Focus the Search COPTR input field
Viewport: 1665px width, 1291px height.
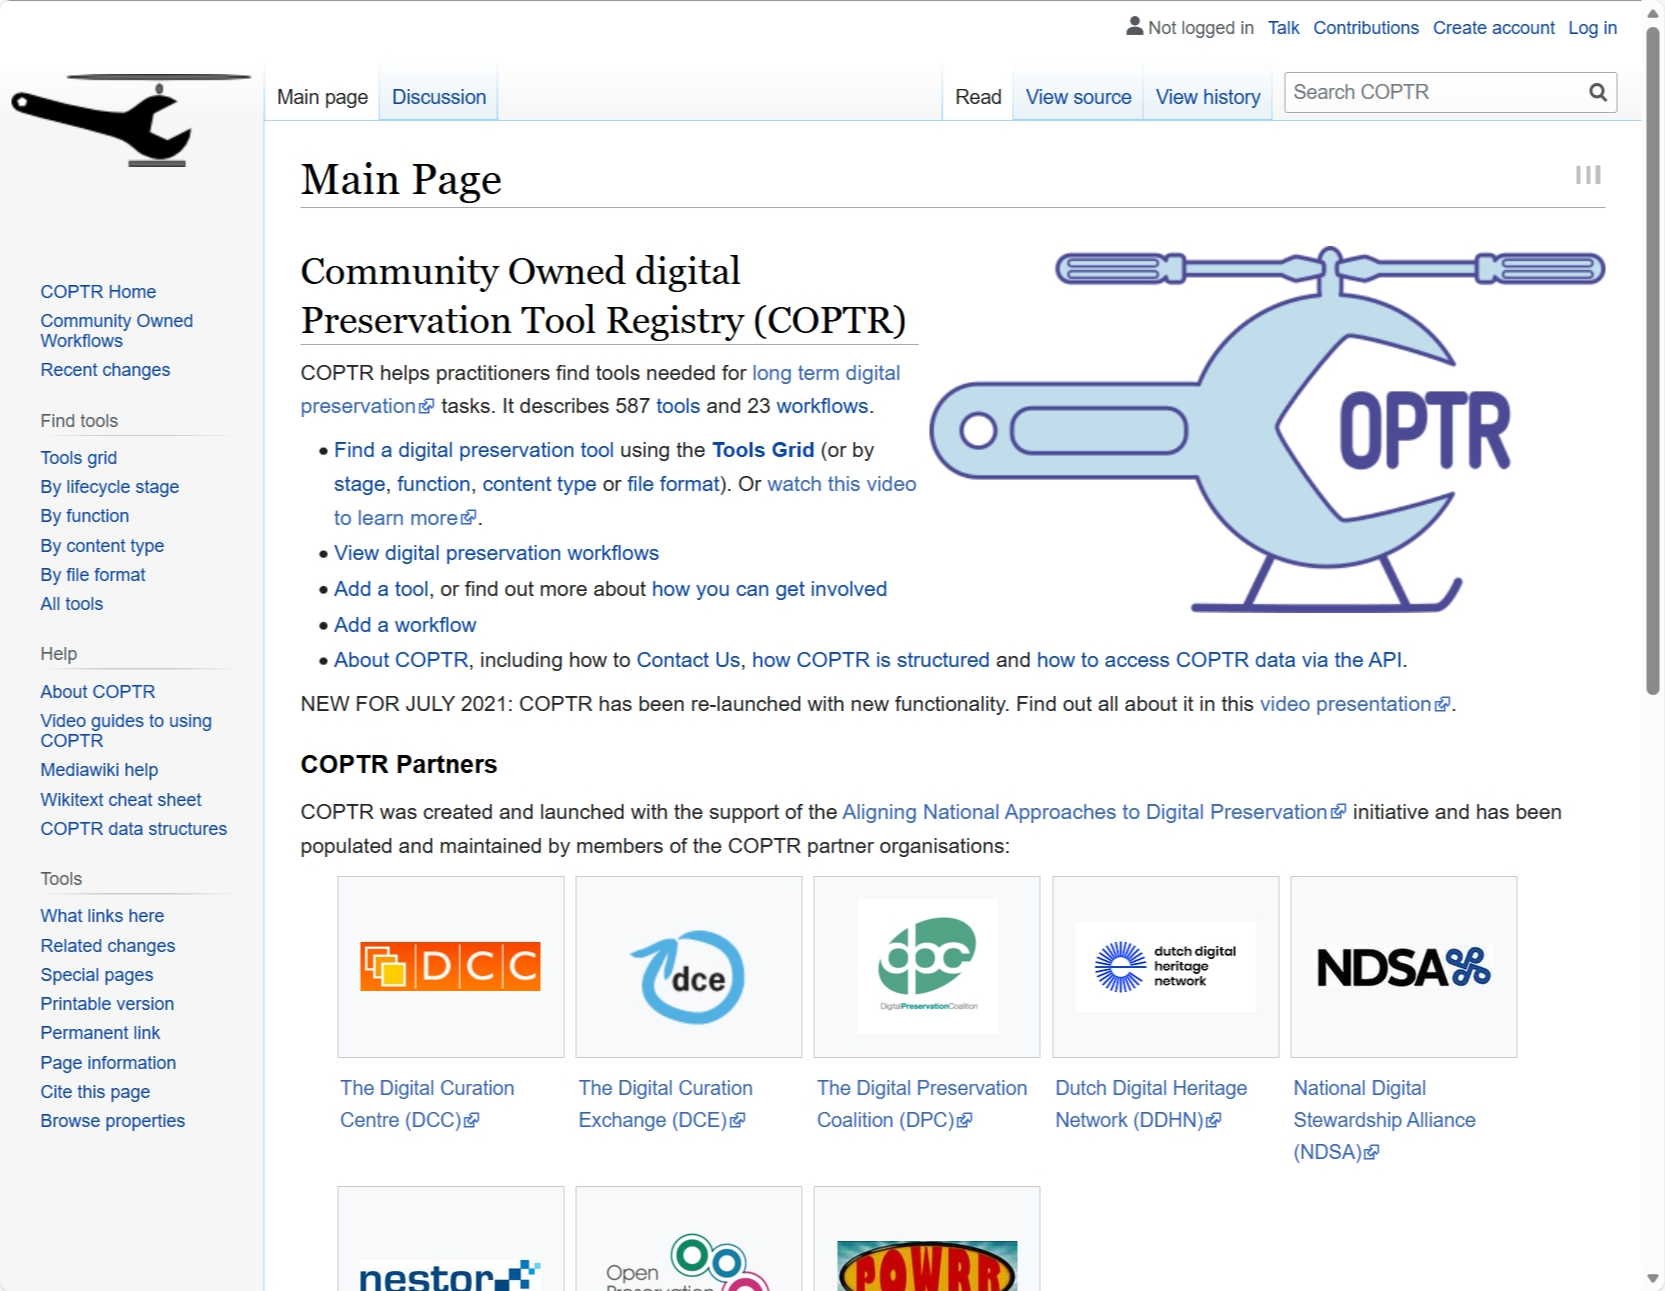(x=1434, y=93)
